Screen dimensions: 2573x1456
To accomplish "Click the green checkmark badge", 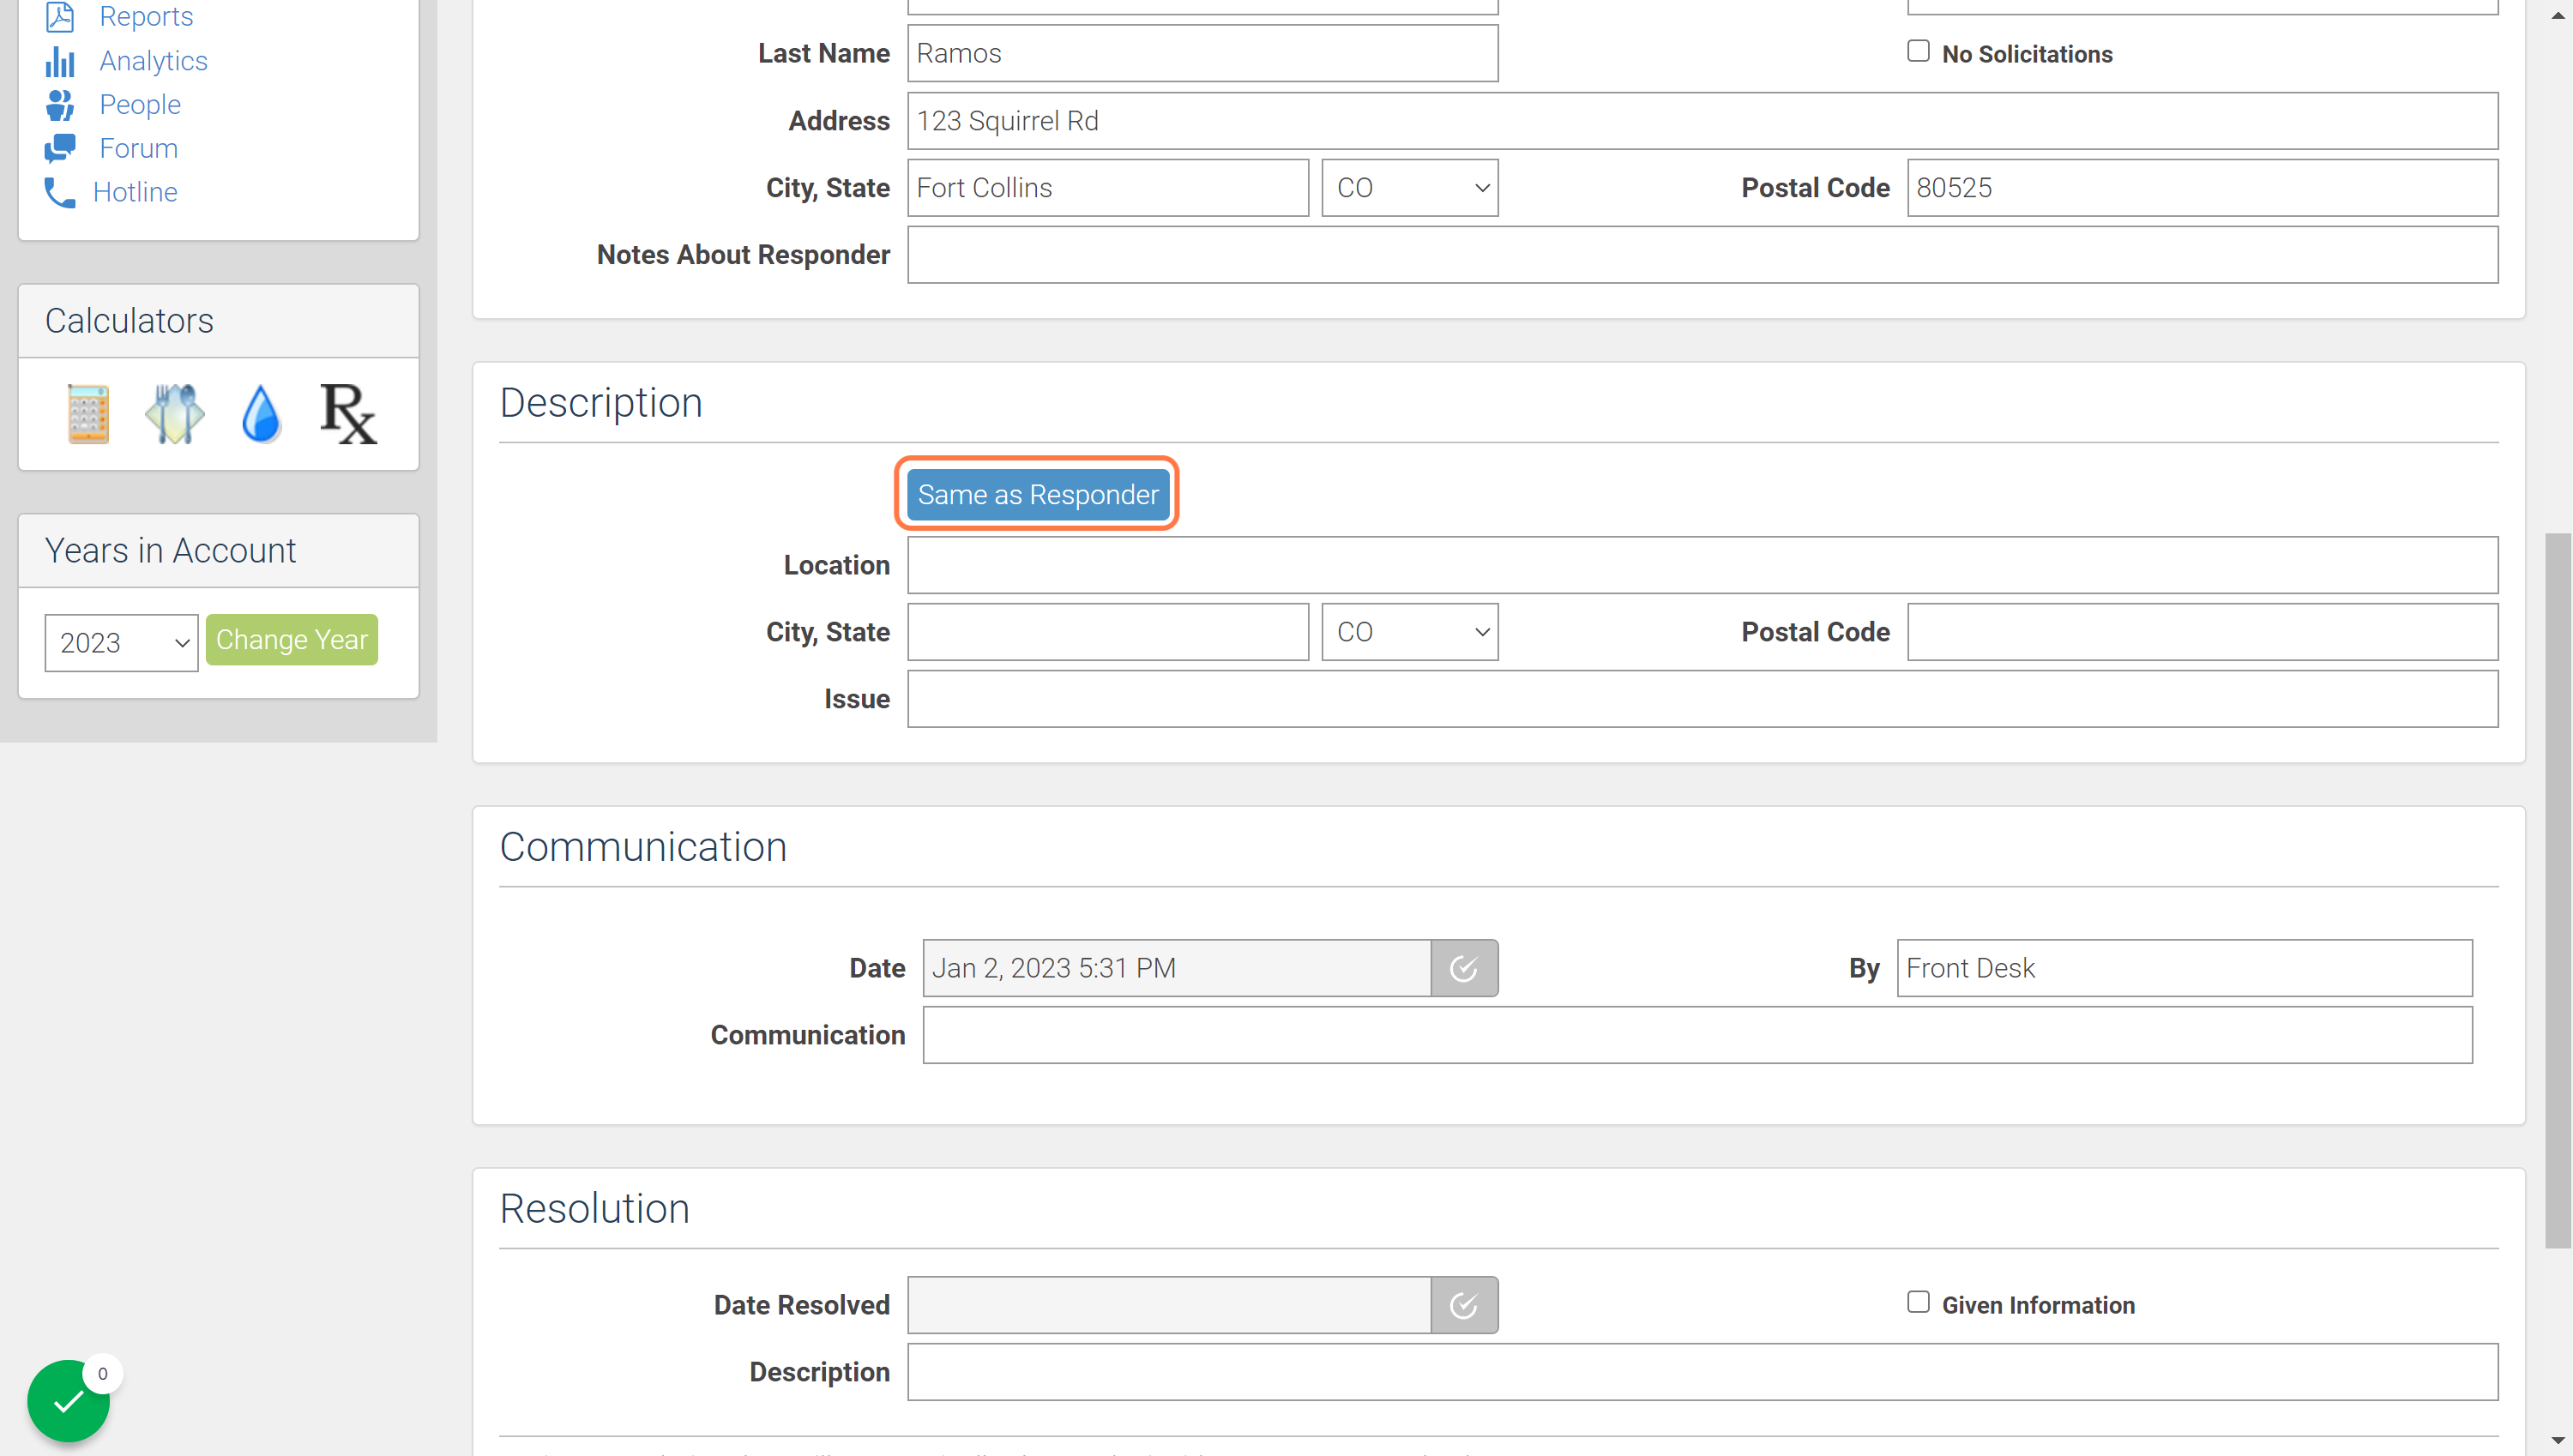I will coord(68,1401).
